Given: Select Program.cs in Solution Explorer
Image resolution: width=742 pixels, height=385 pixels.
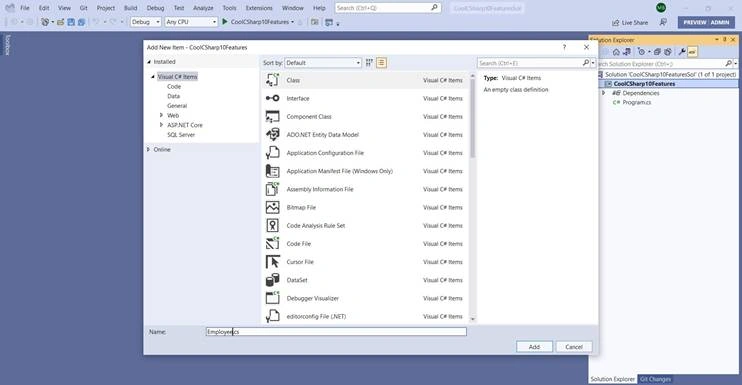Looking at the screenshot, I should [x=636, y=102].
